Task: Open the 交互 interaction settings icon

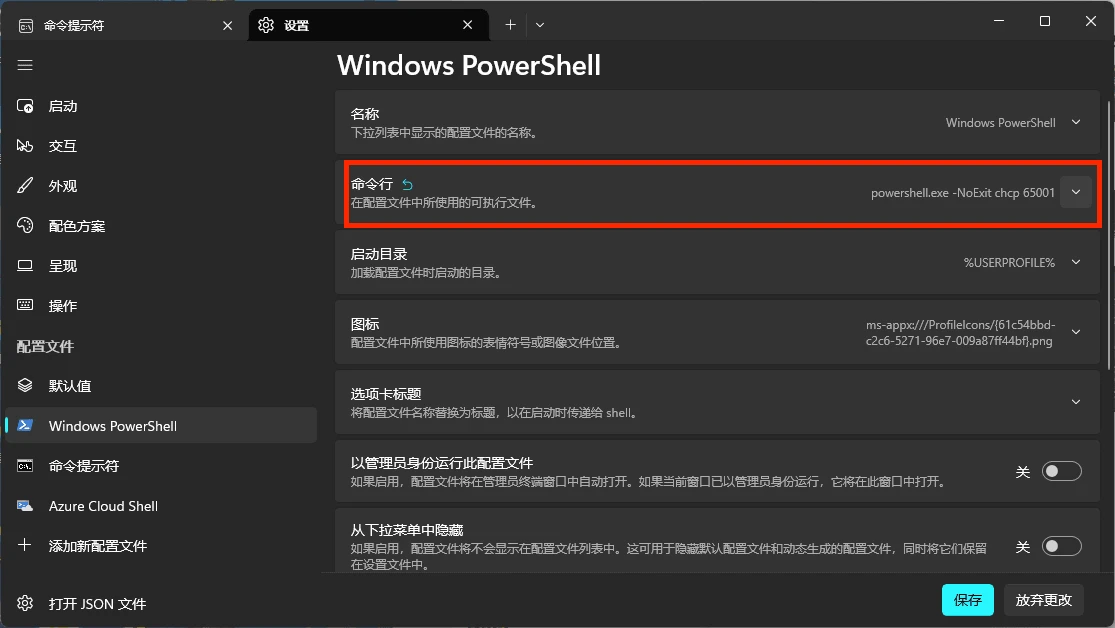Action: click(25, 146)
